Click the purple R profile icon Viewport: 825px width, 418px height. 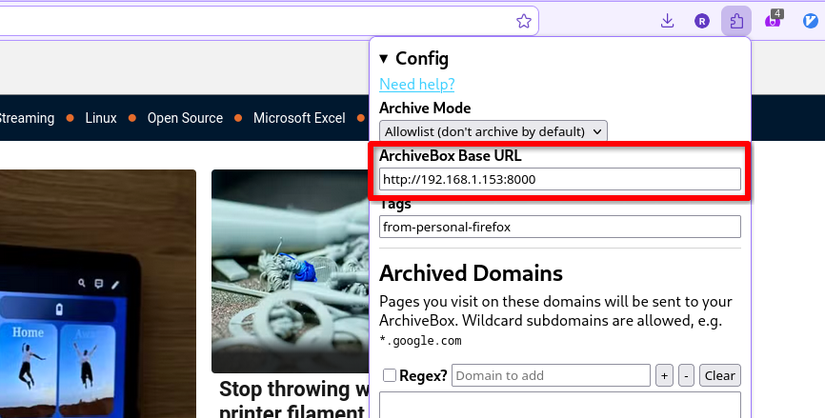702,21
